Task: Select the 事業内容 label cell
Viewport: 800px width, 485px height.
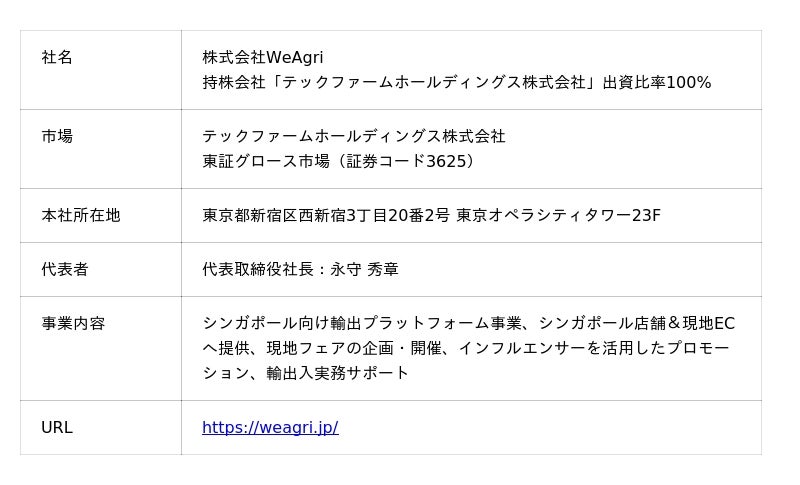Action: click(x=73, y=323)
